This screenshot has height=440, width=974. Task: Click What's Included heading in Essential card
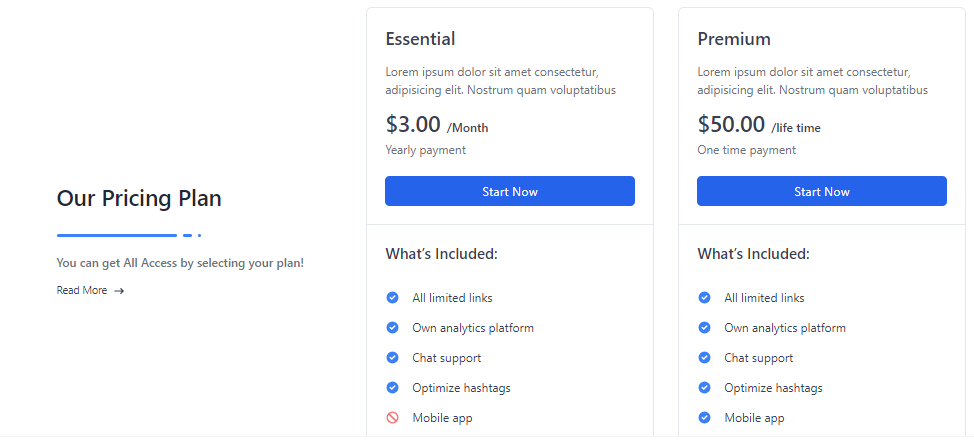click(x=442, y=254)
